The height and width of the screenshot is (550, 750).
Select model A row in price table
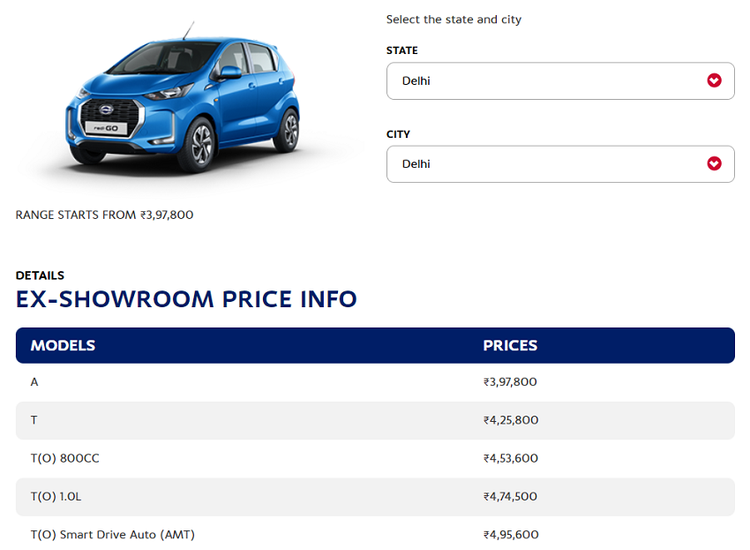click(x=34, y=382)
